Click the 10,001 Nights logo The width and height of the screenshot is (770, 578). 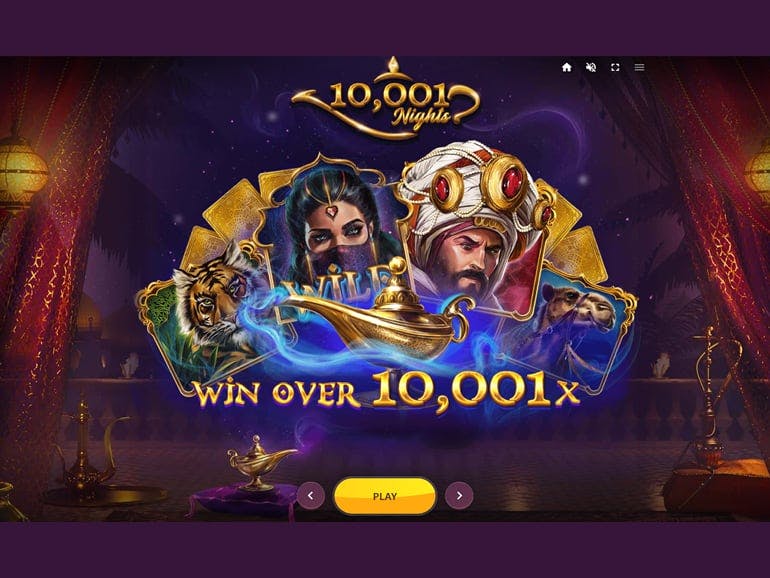pyautogui.click(x=385, y=98)
